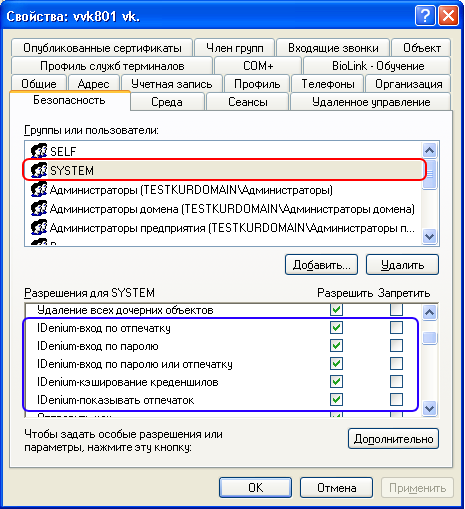Click the IDenium-показывать отпечаток permission label
The image size is (465, 509).
pyautogui.click(x=115, y=400)
